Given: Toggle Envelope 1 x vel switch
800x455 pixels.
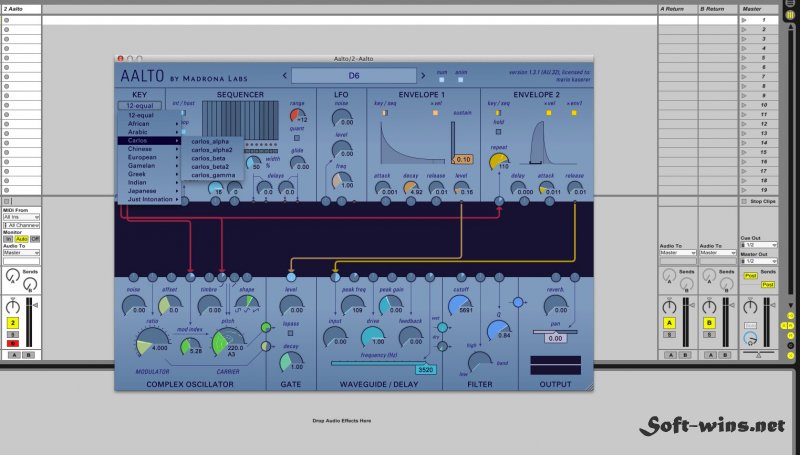Looking at the screenshot, I should (x=435, y=113).
